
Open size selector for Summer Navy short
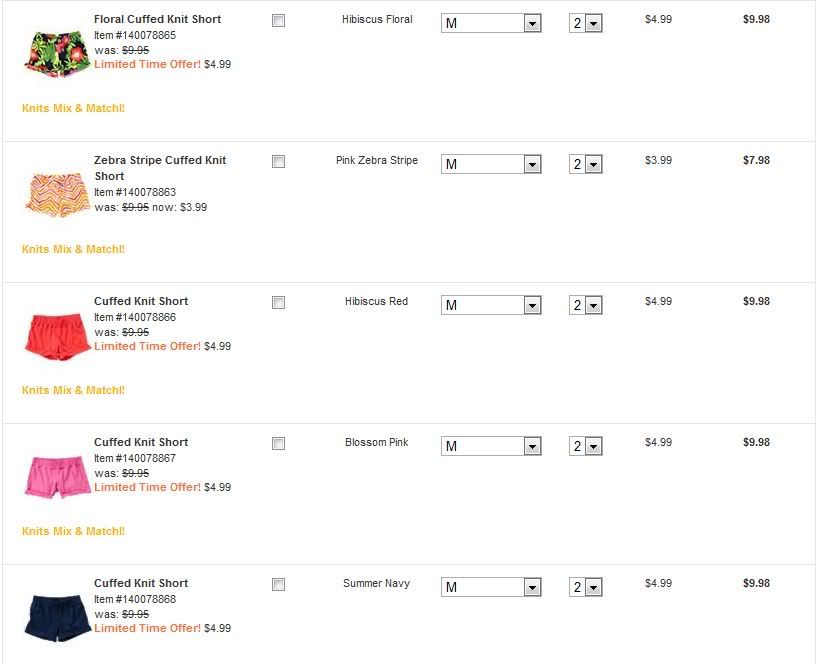coord(491,587)
